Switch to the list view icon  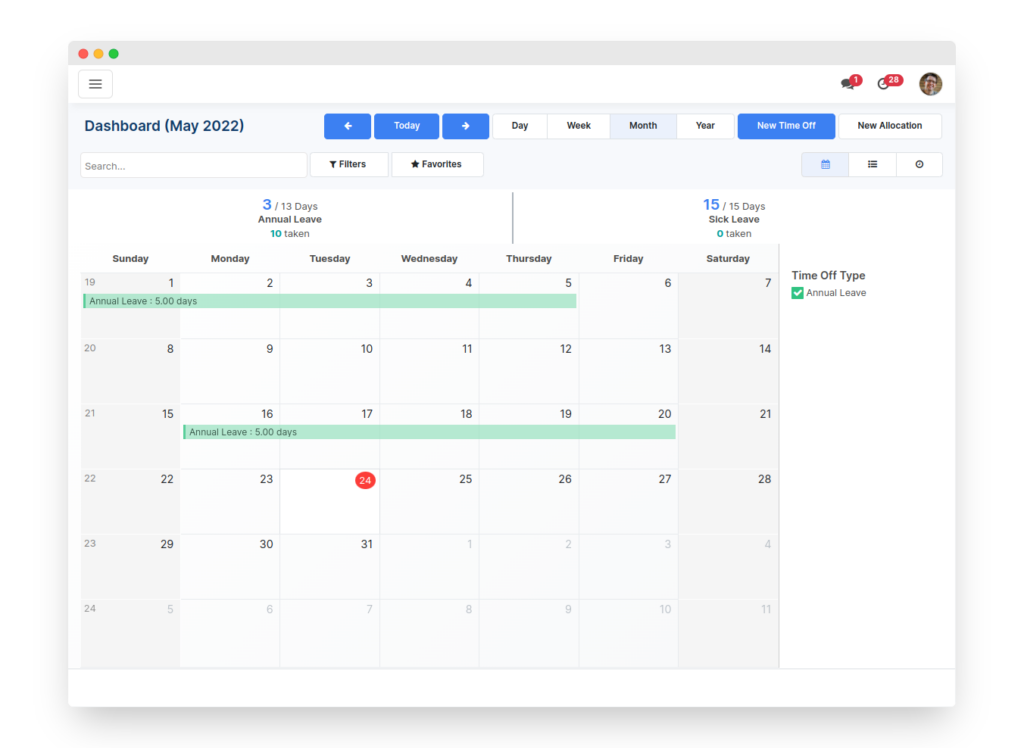(x=871, y=163)
